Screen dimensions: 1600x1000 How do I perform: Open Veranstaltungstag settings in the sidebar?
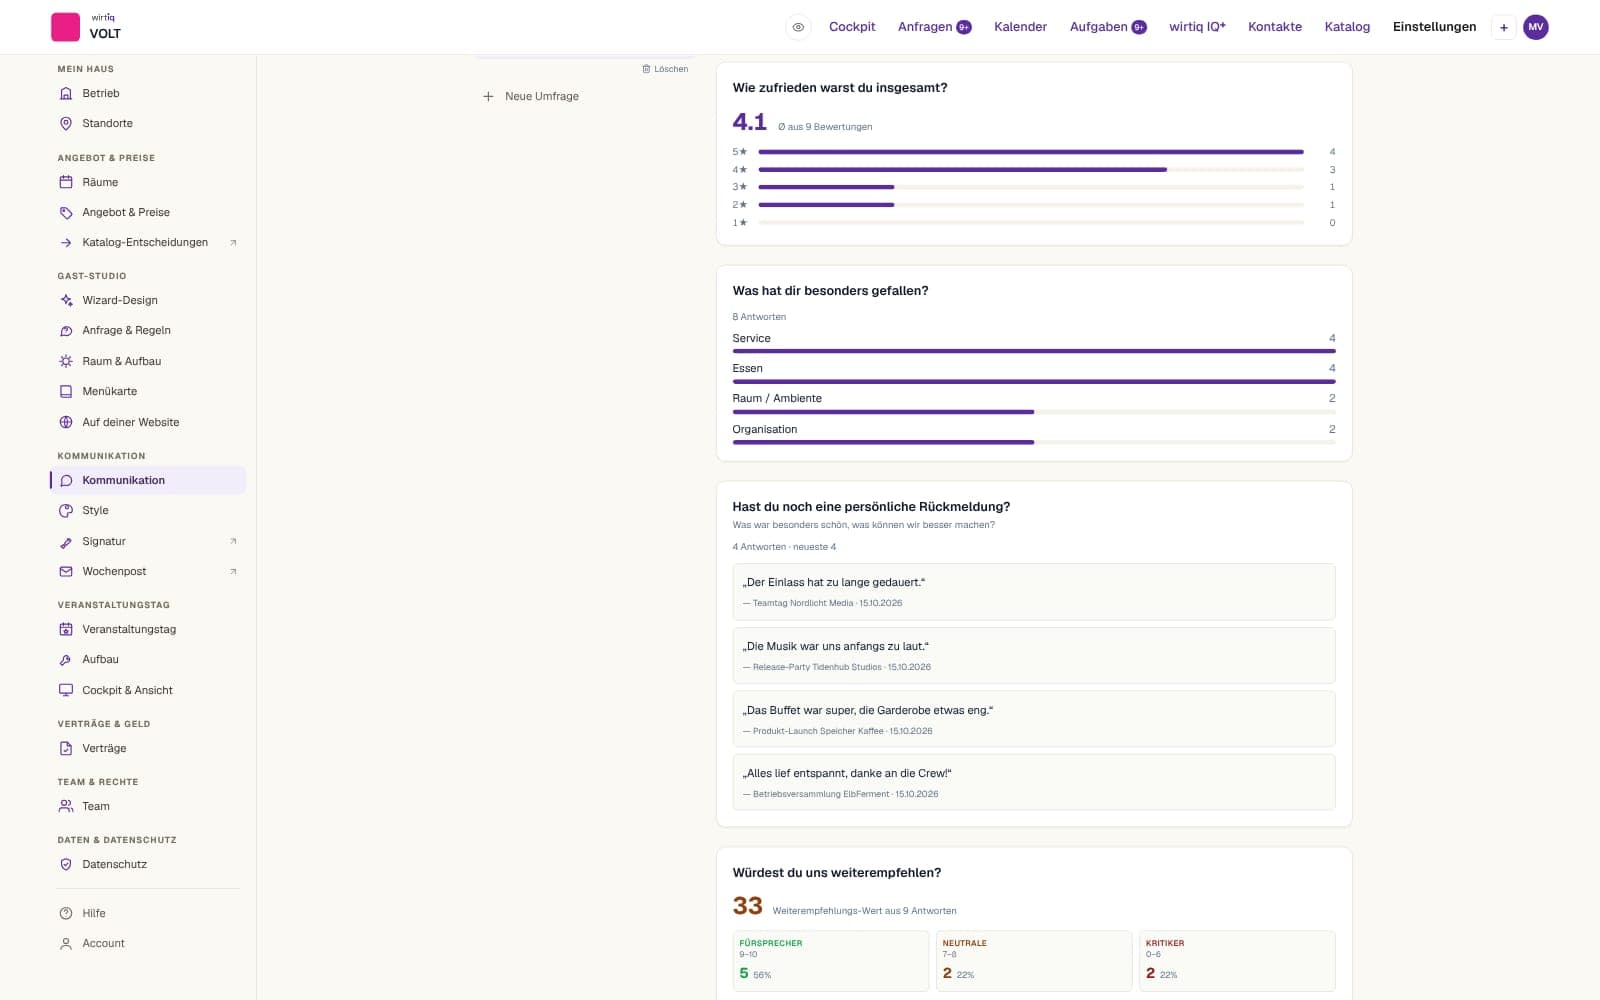point(148,629)
